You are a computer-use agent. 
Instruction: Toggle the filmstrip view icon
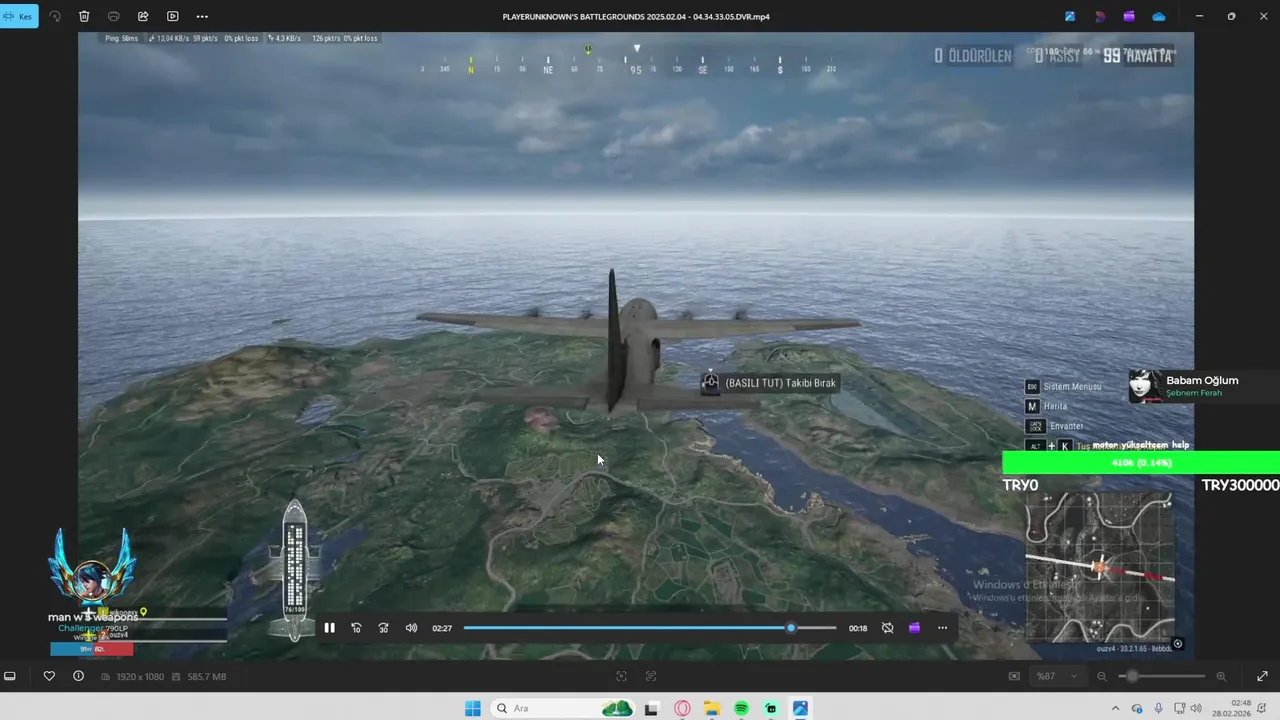pos(10,676)
